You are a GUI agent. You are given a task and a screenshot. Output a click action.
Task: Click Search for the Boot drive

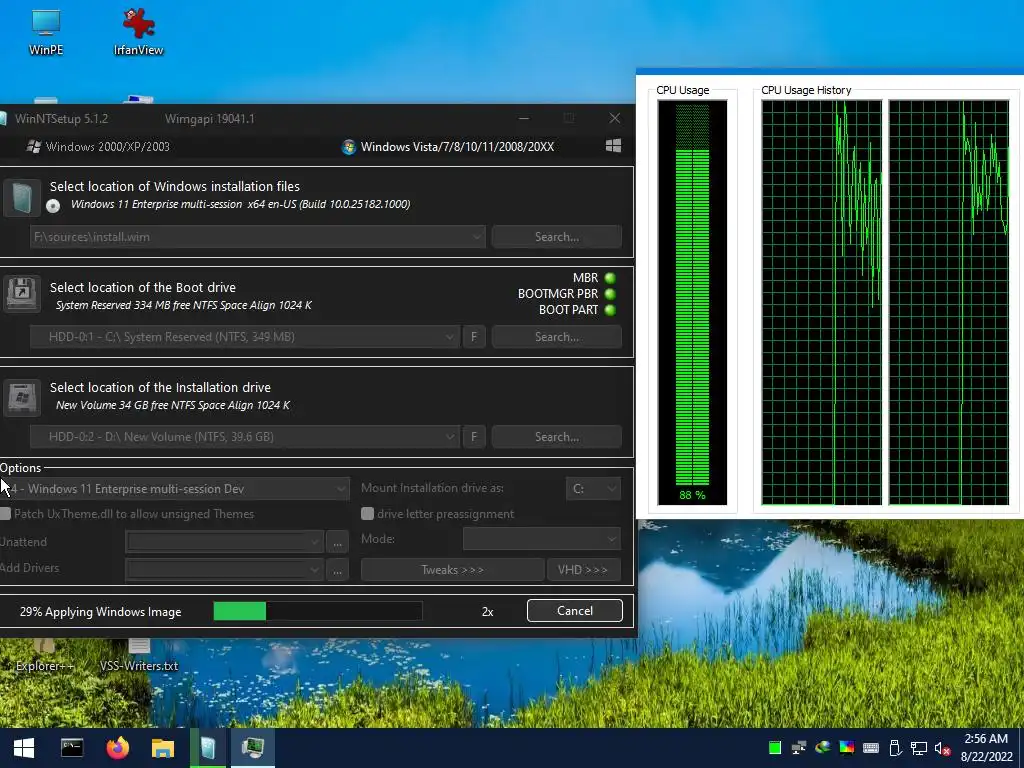pyautogui.click(x=556, y=336)
